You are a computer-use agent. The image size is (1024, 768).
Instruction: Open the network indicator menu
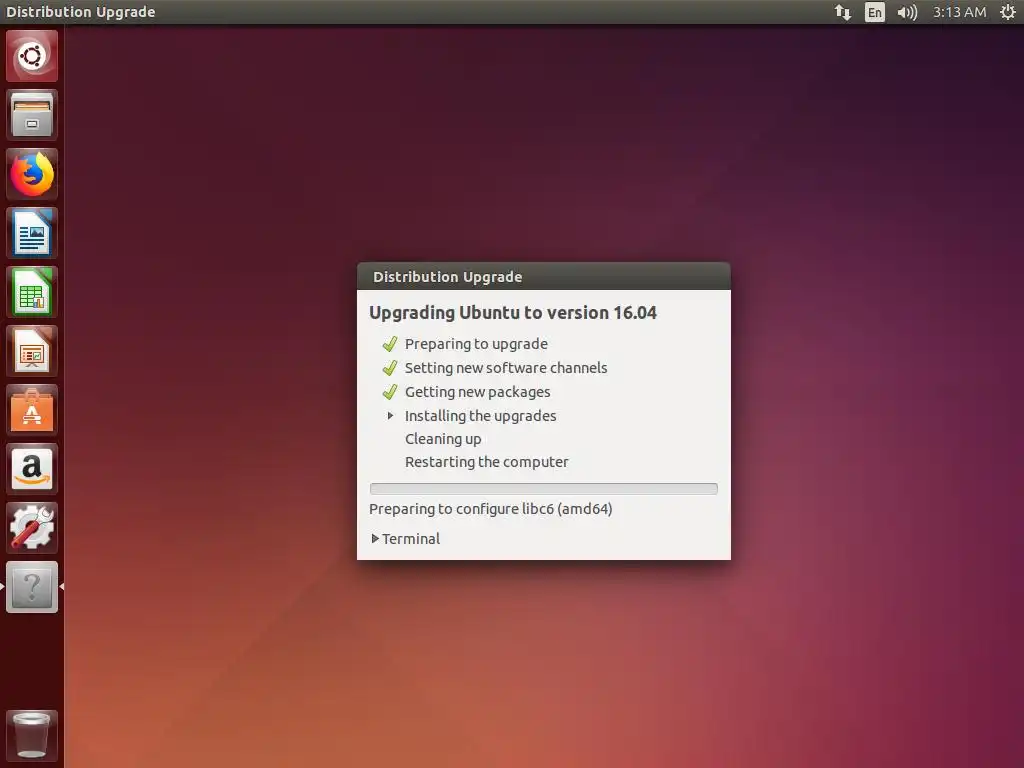tap(843, 12)
